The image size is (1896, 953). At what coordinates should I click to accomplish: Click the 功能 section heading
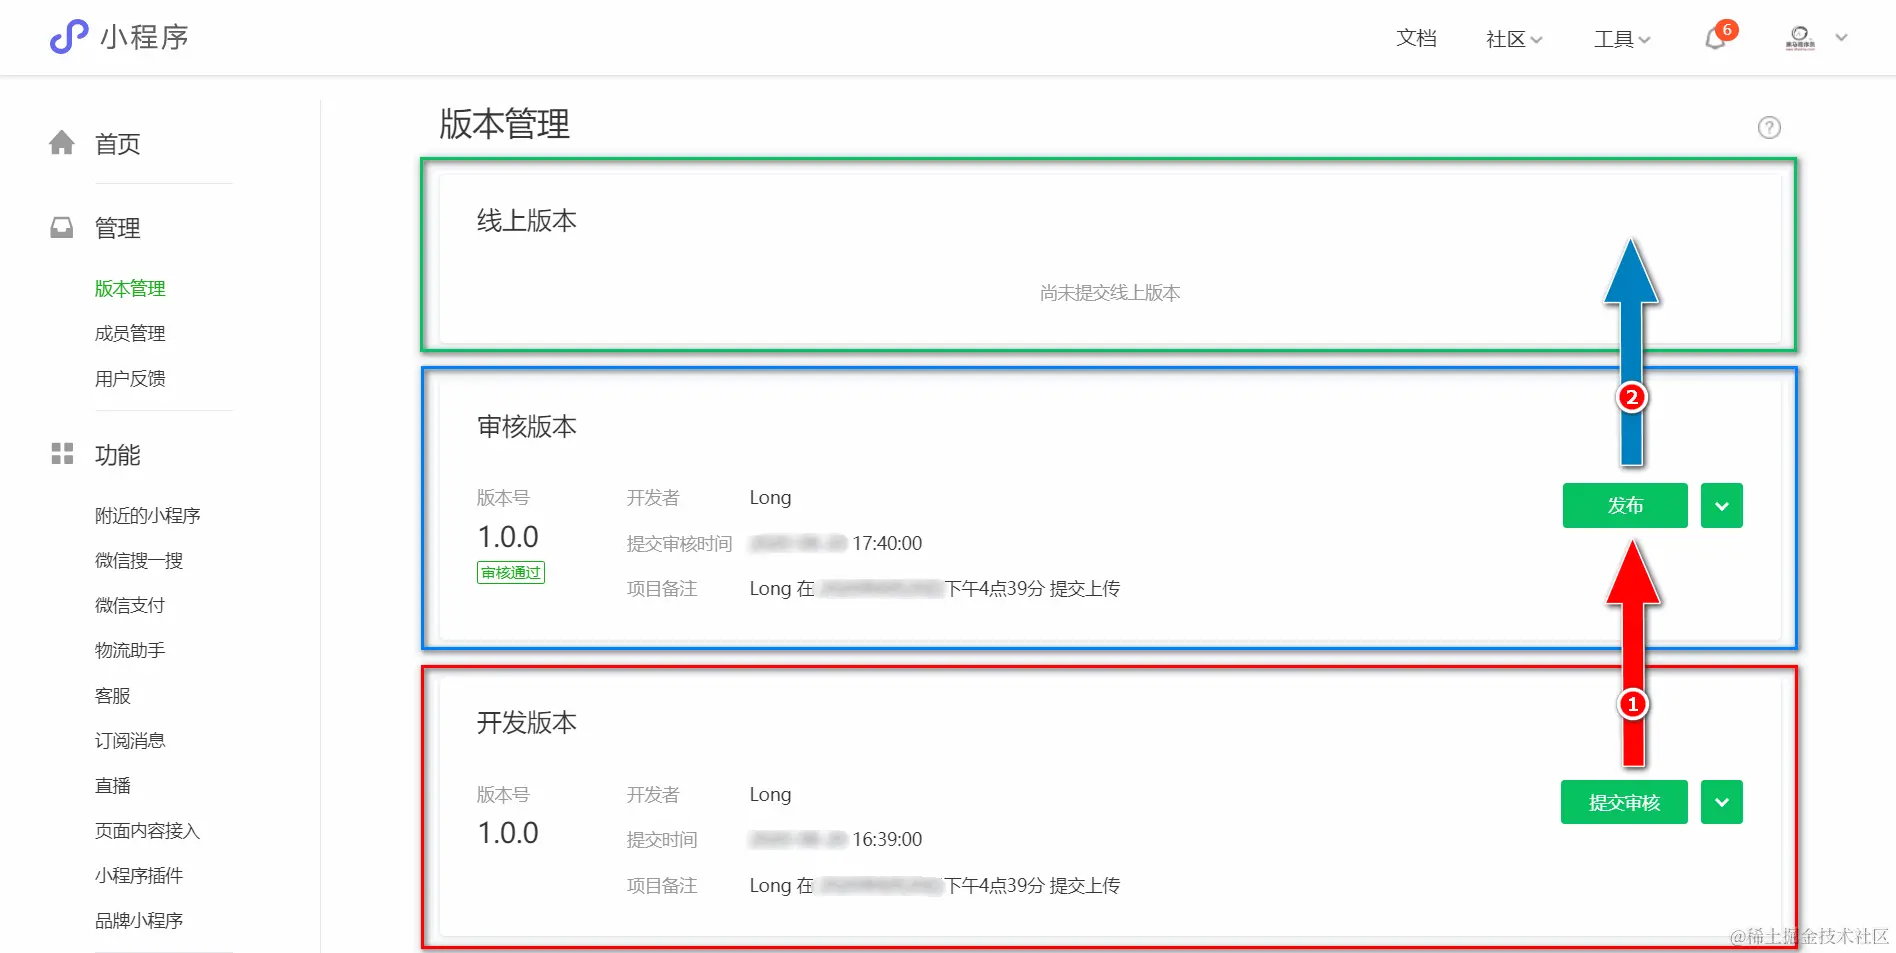coord(118,455)
